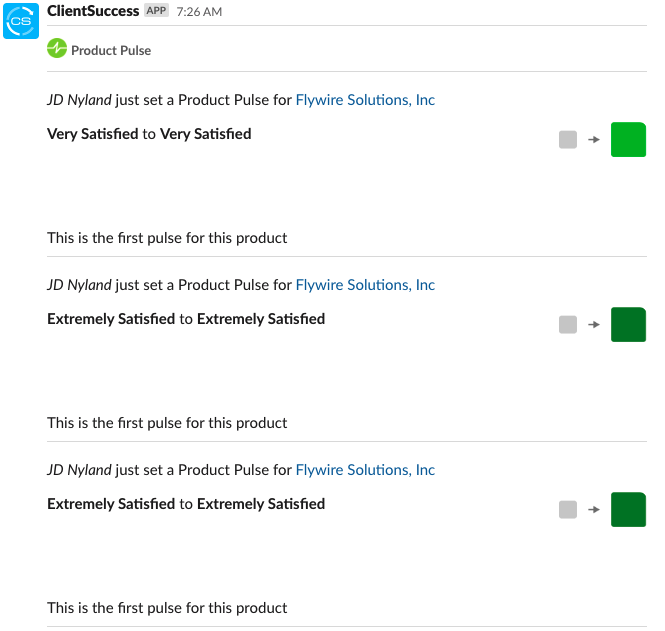The image size is (665, 631).
Task: Click gray previous-state square in first pulse
Action: click(x=568, y=140)
